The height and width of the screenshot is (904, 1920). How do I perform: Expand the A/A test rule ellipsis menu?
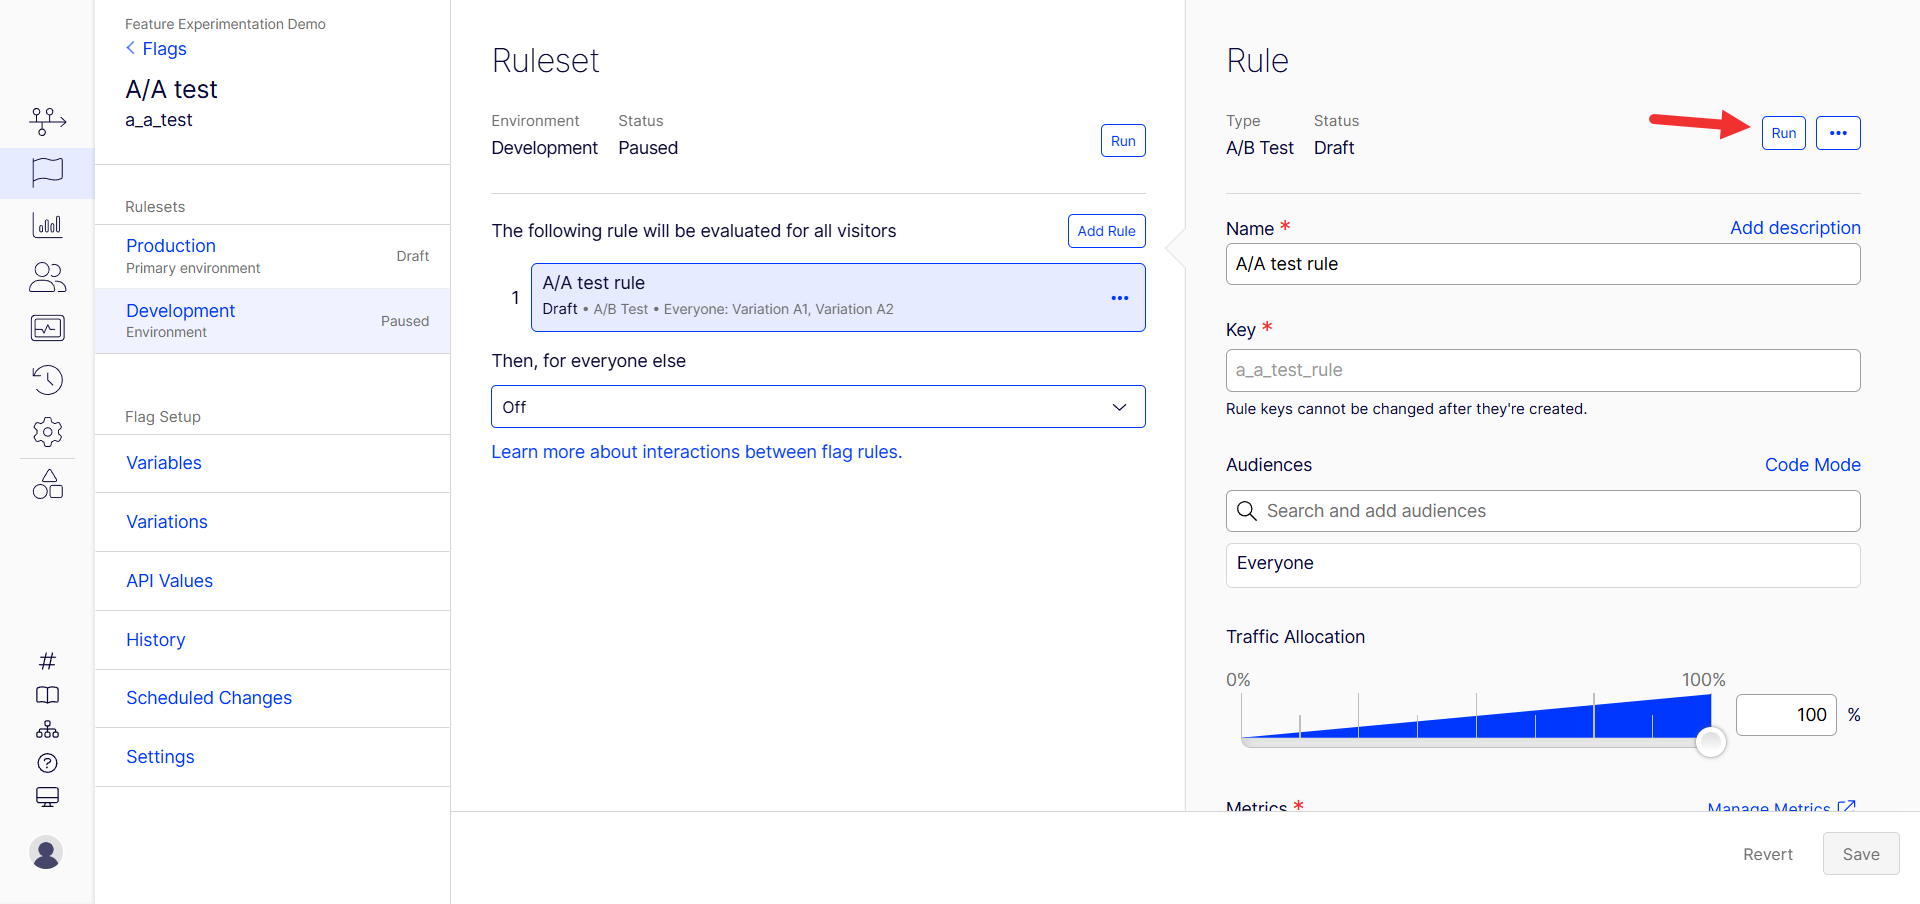(1120, 298)
